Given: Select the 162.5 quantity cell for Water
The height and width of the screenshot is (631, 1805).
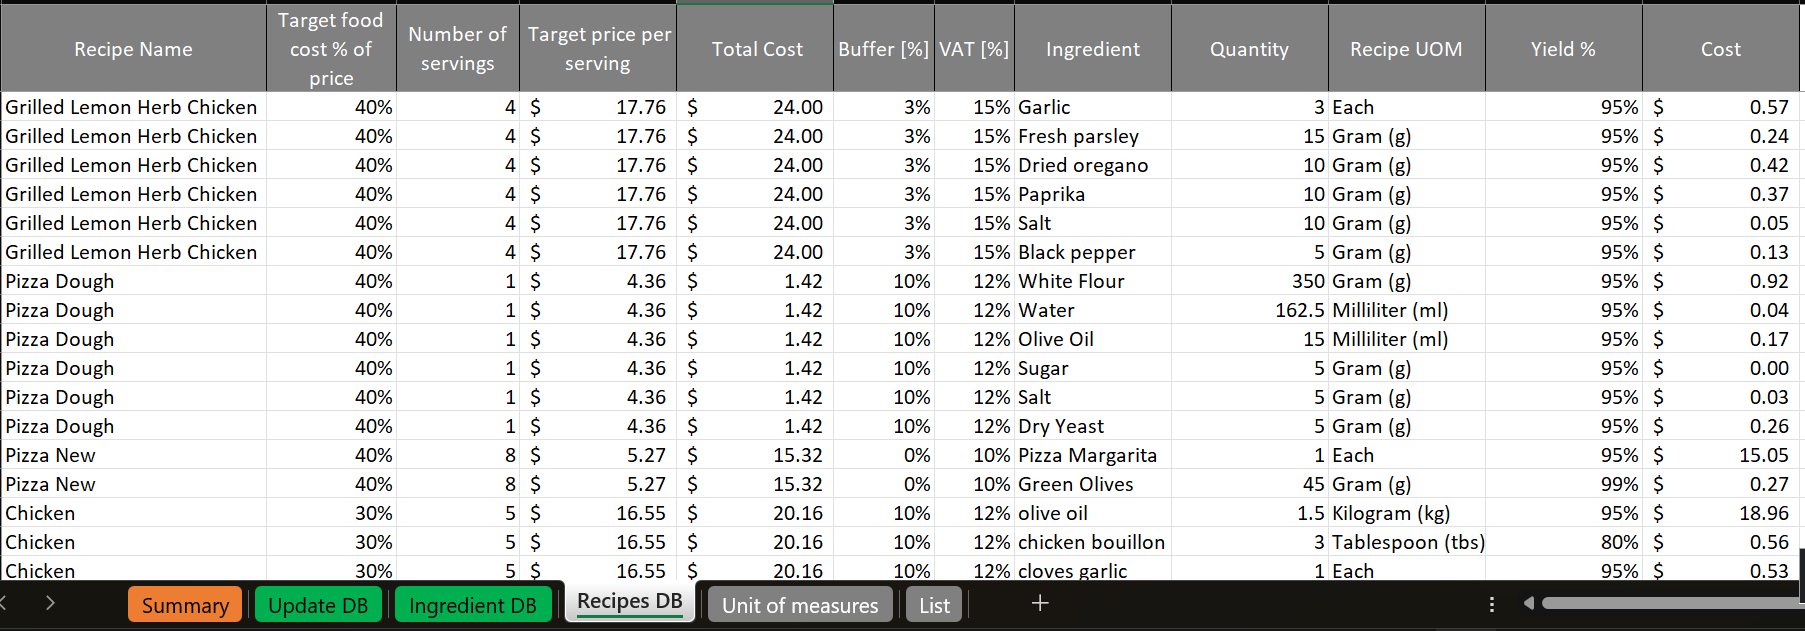Looking at the screenshot, I should [1249, 310].
